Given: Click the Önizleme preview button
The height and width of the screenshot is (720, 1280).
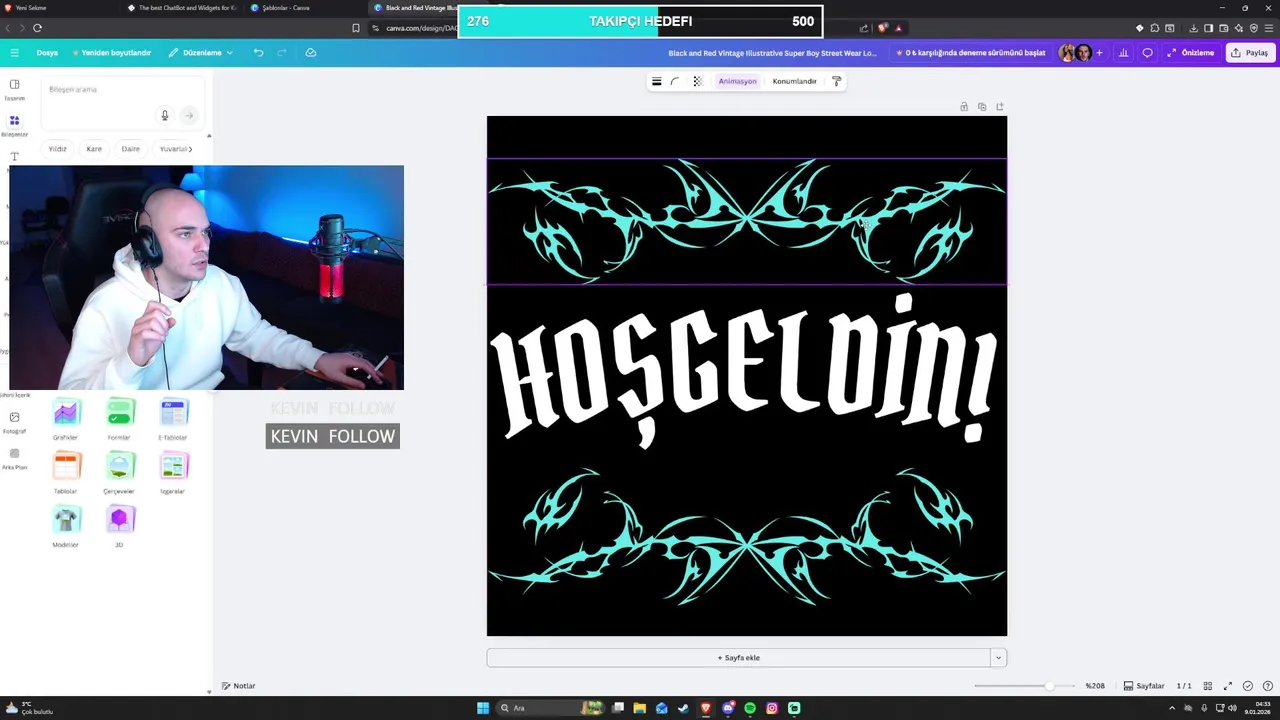Looking at the screenshot, I should pyautogui.click(x=1191, y=53).
